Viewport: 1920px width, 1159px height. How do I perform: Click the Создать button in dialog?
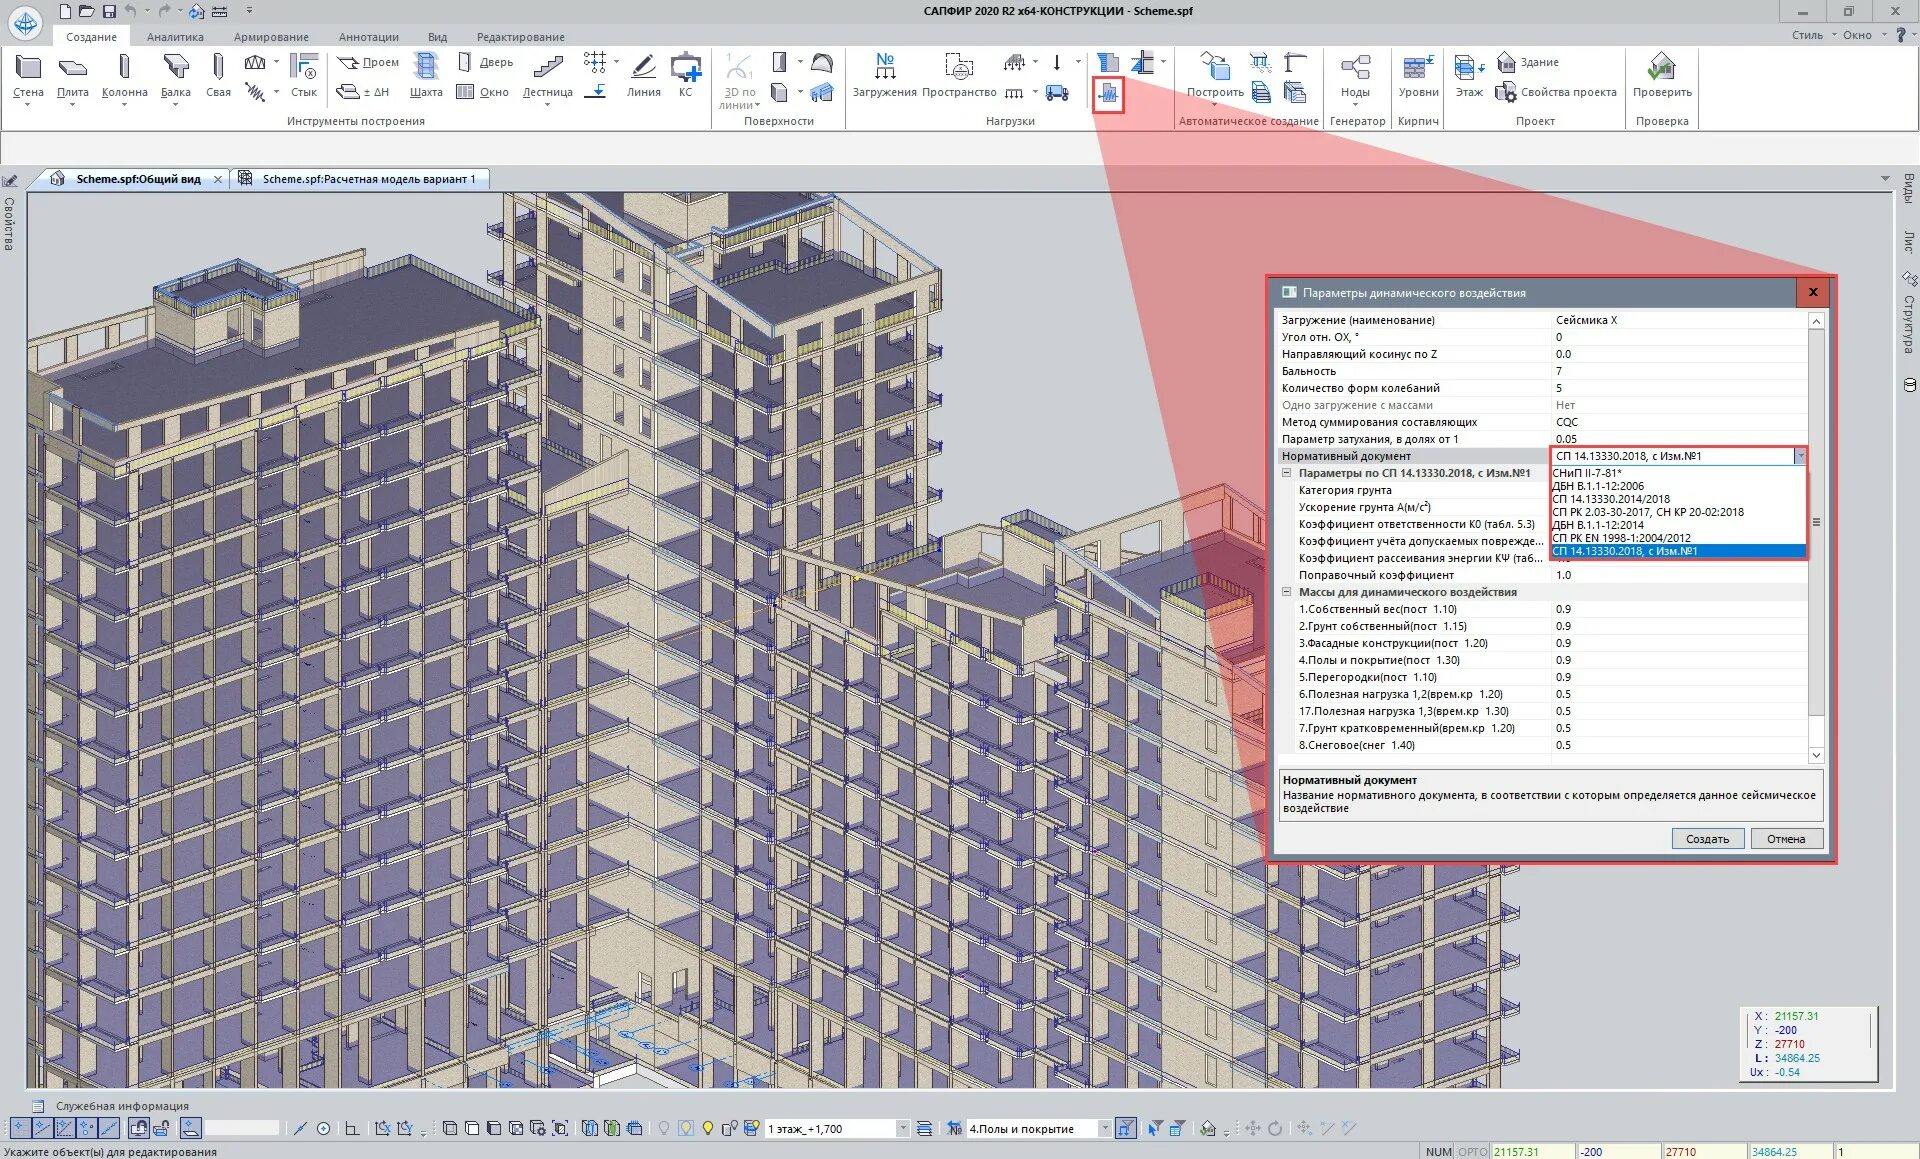[x=1707, y=839]
